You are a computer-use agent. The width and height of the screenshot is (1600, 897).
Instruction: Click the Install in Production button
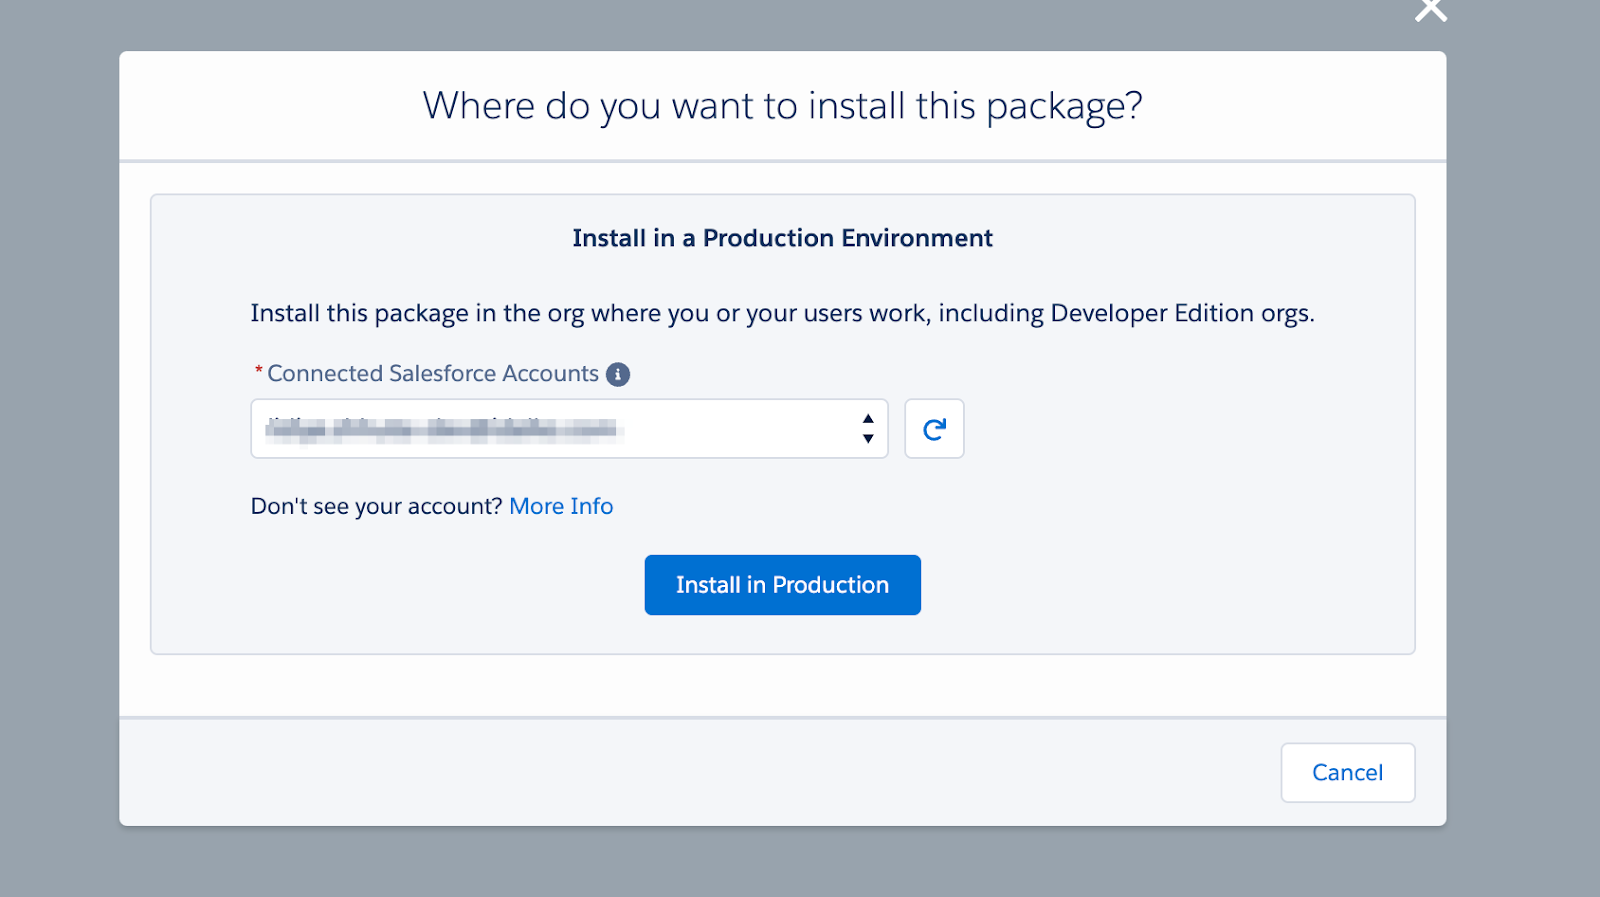tap(782, 585)
